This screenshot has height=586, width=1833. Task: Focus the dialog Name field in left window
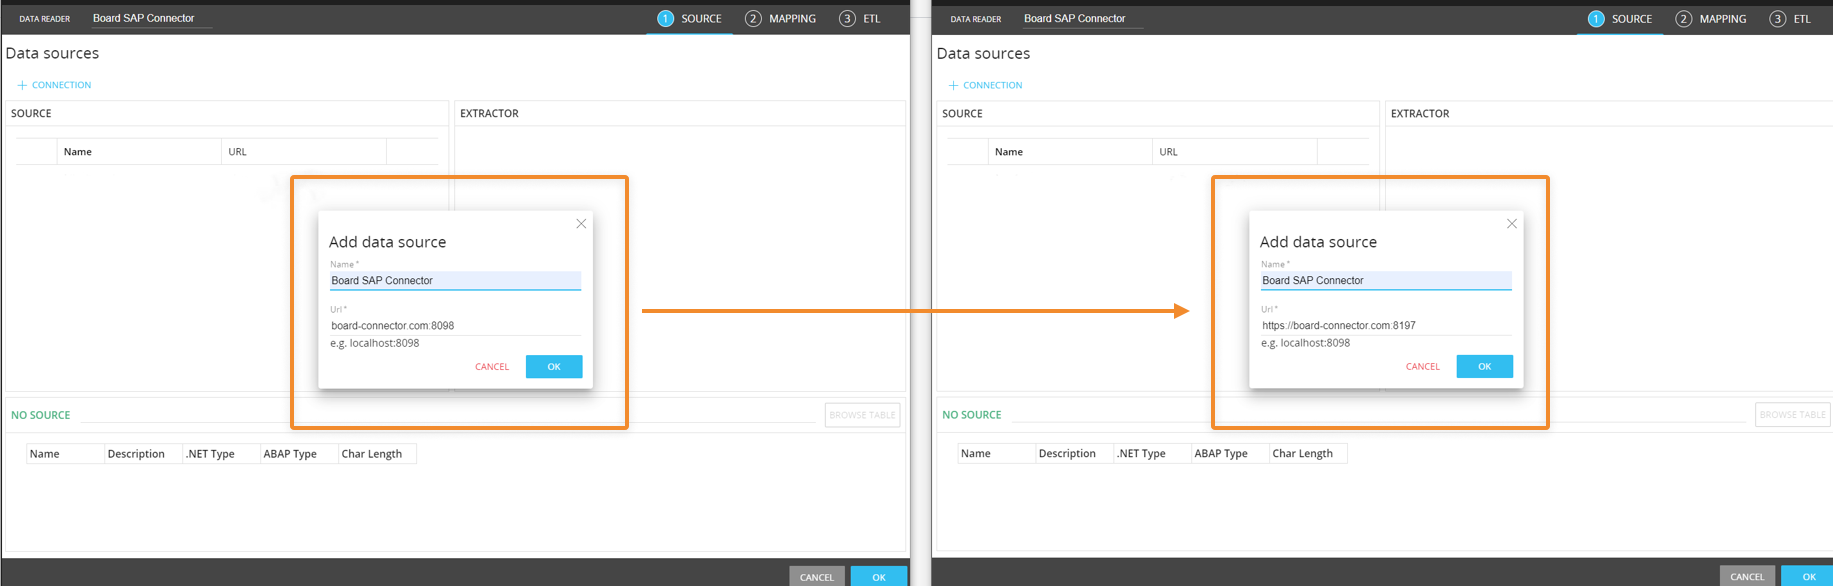tap(455, 281)
